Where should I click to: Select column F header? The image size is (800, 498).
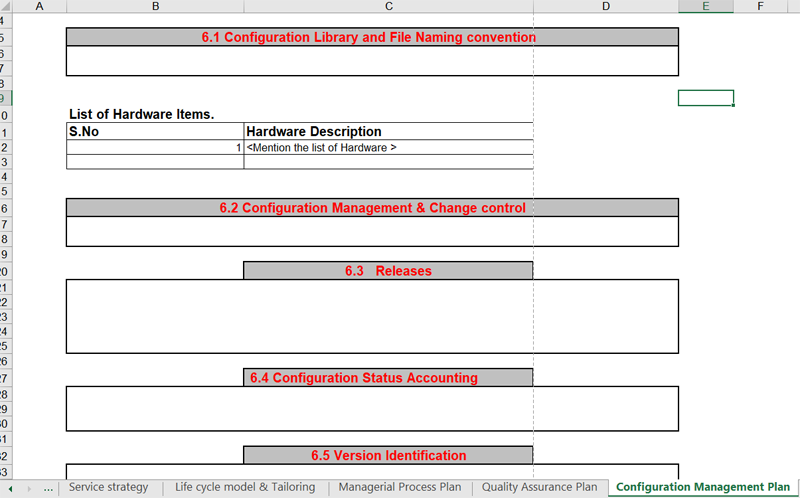[x=761, y=6]
